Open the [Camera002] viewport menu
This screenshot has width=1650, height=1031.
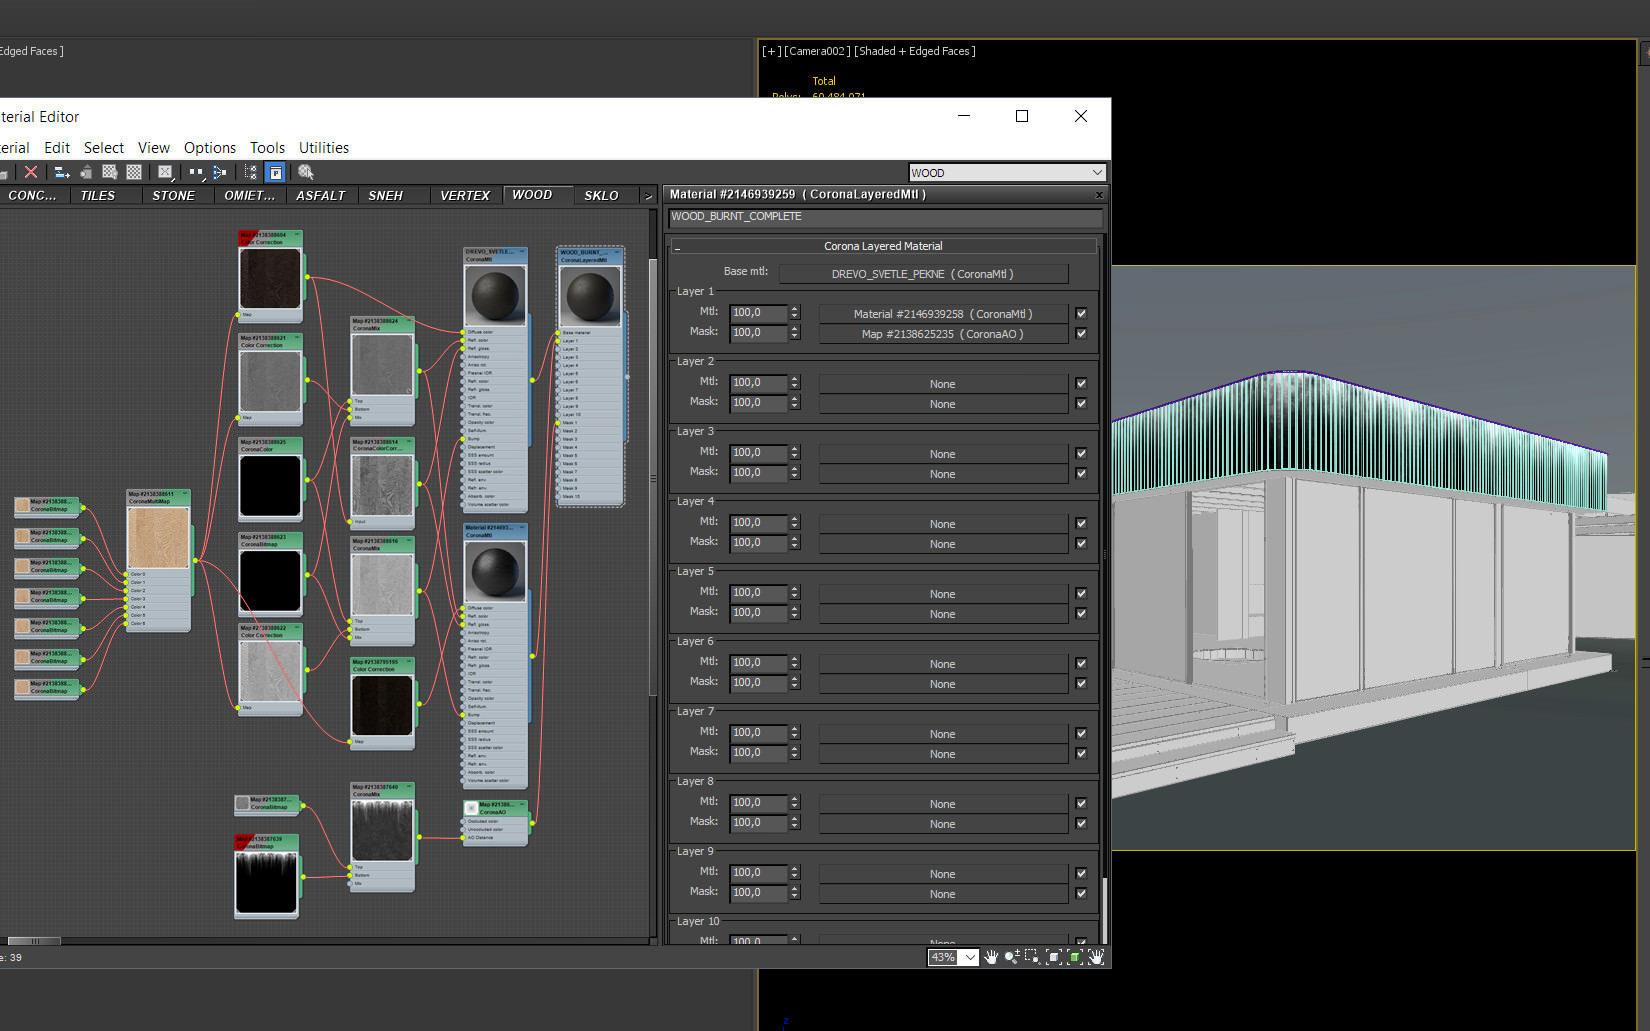pyautogui.click(x=817, y=51)
